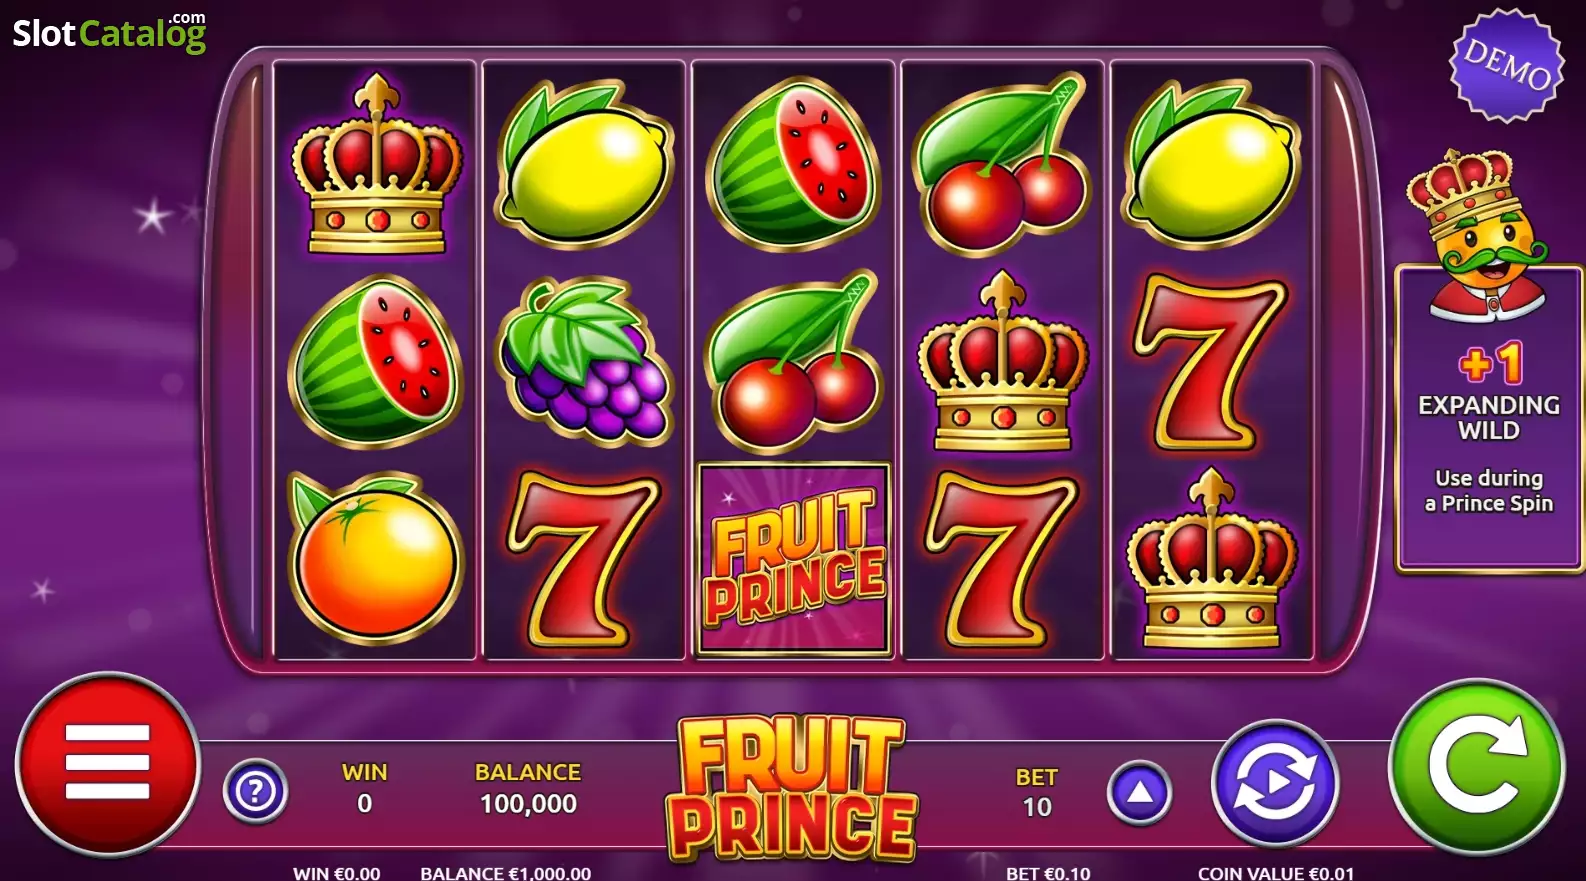Screen dimensions: 1586x881
Task: Click the Prince orange mascot character
Action: pos(1477,235)
